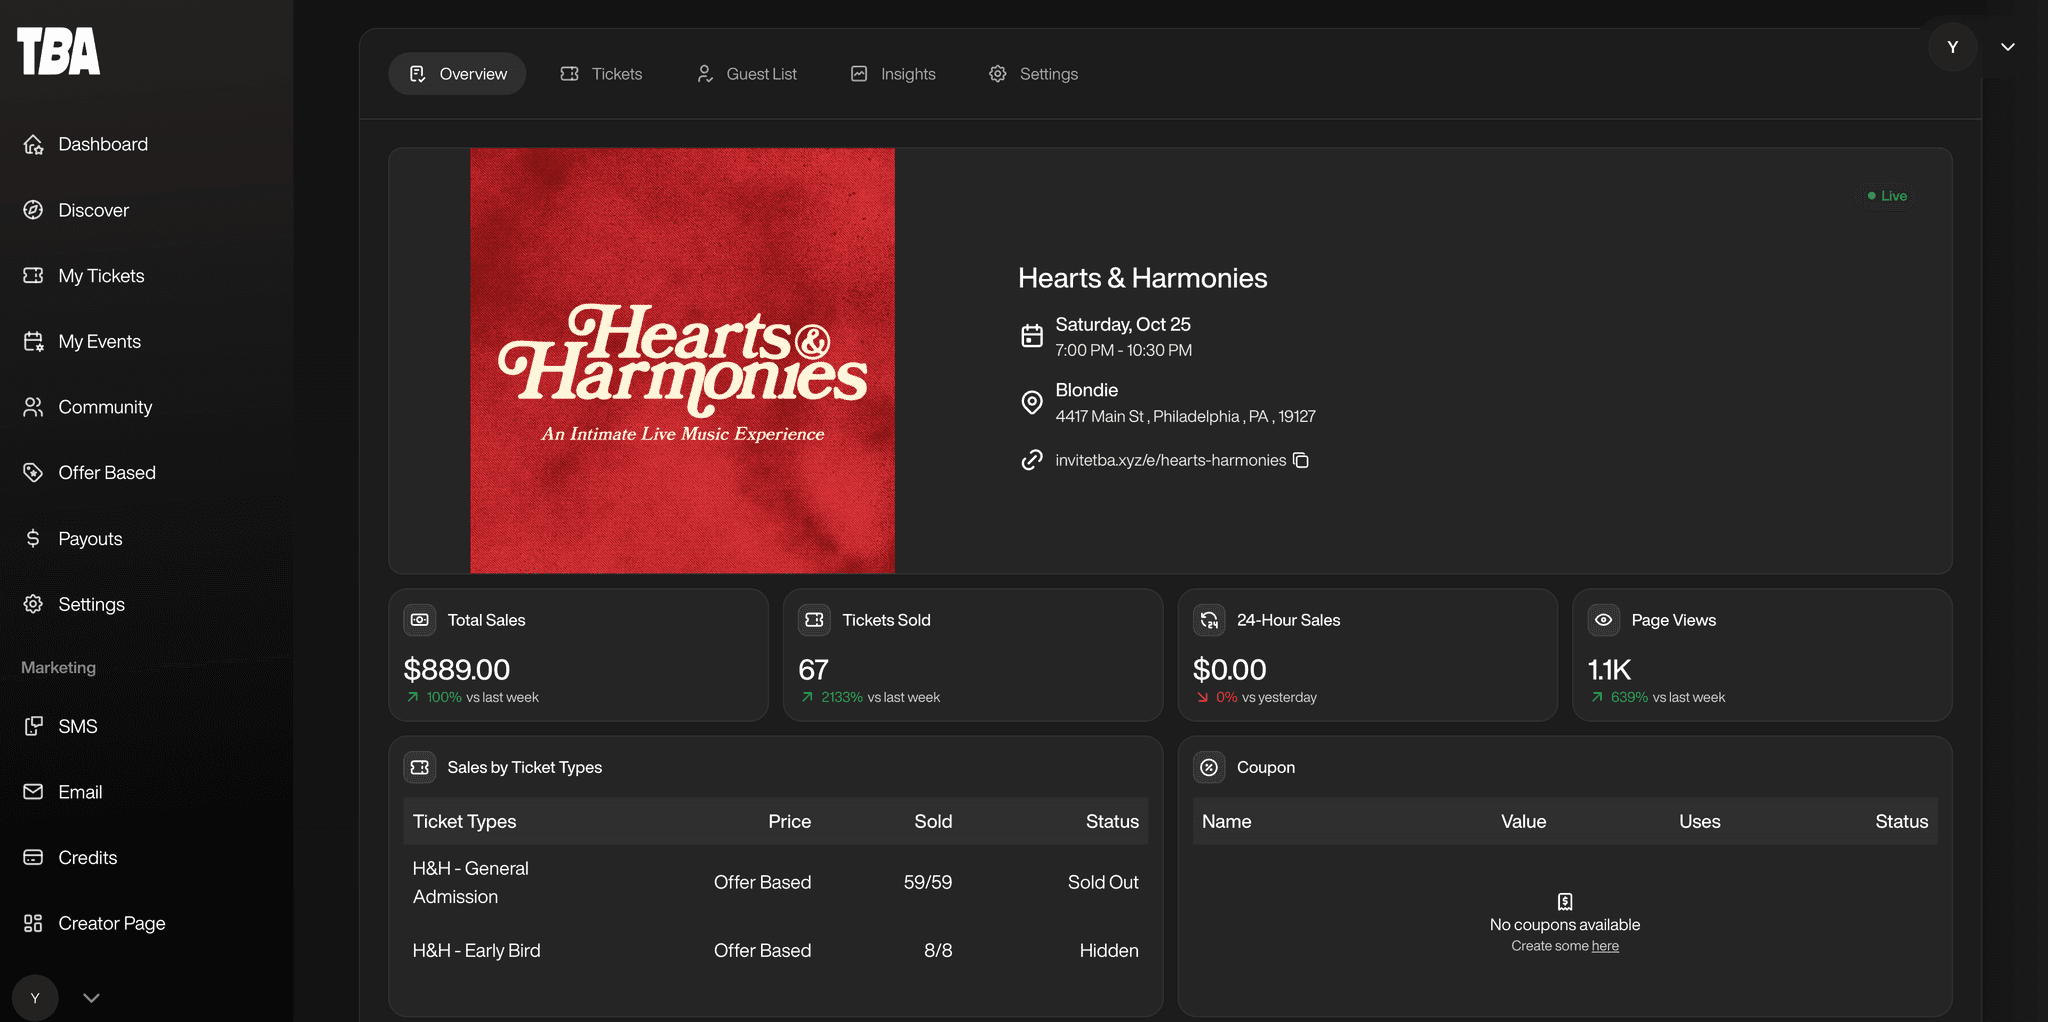This screenshot has height=1022, width=2048.
Task: Follow the "here" link to create coupons
Action: (1605, 946)
